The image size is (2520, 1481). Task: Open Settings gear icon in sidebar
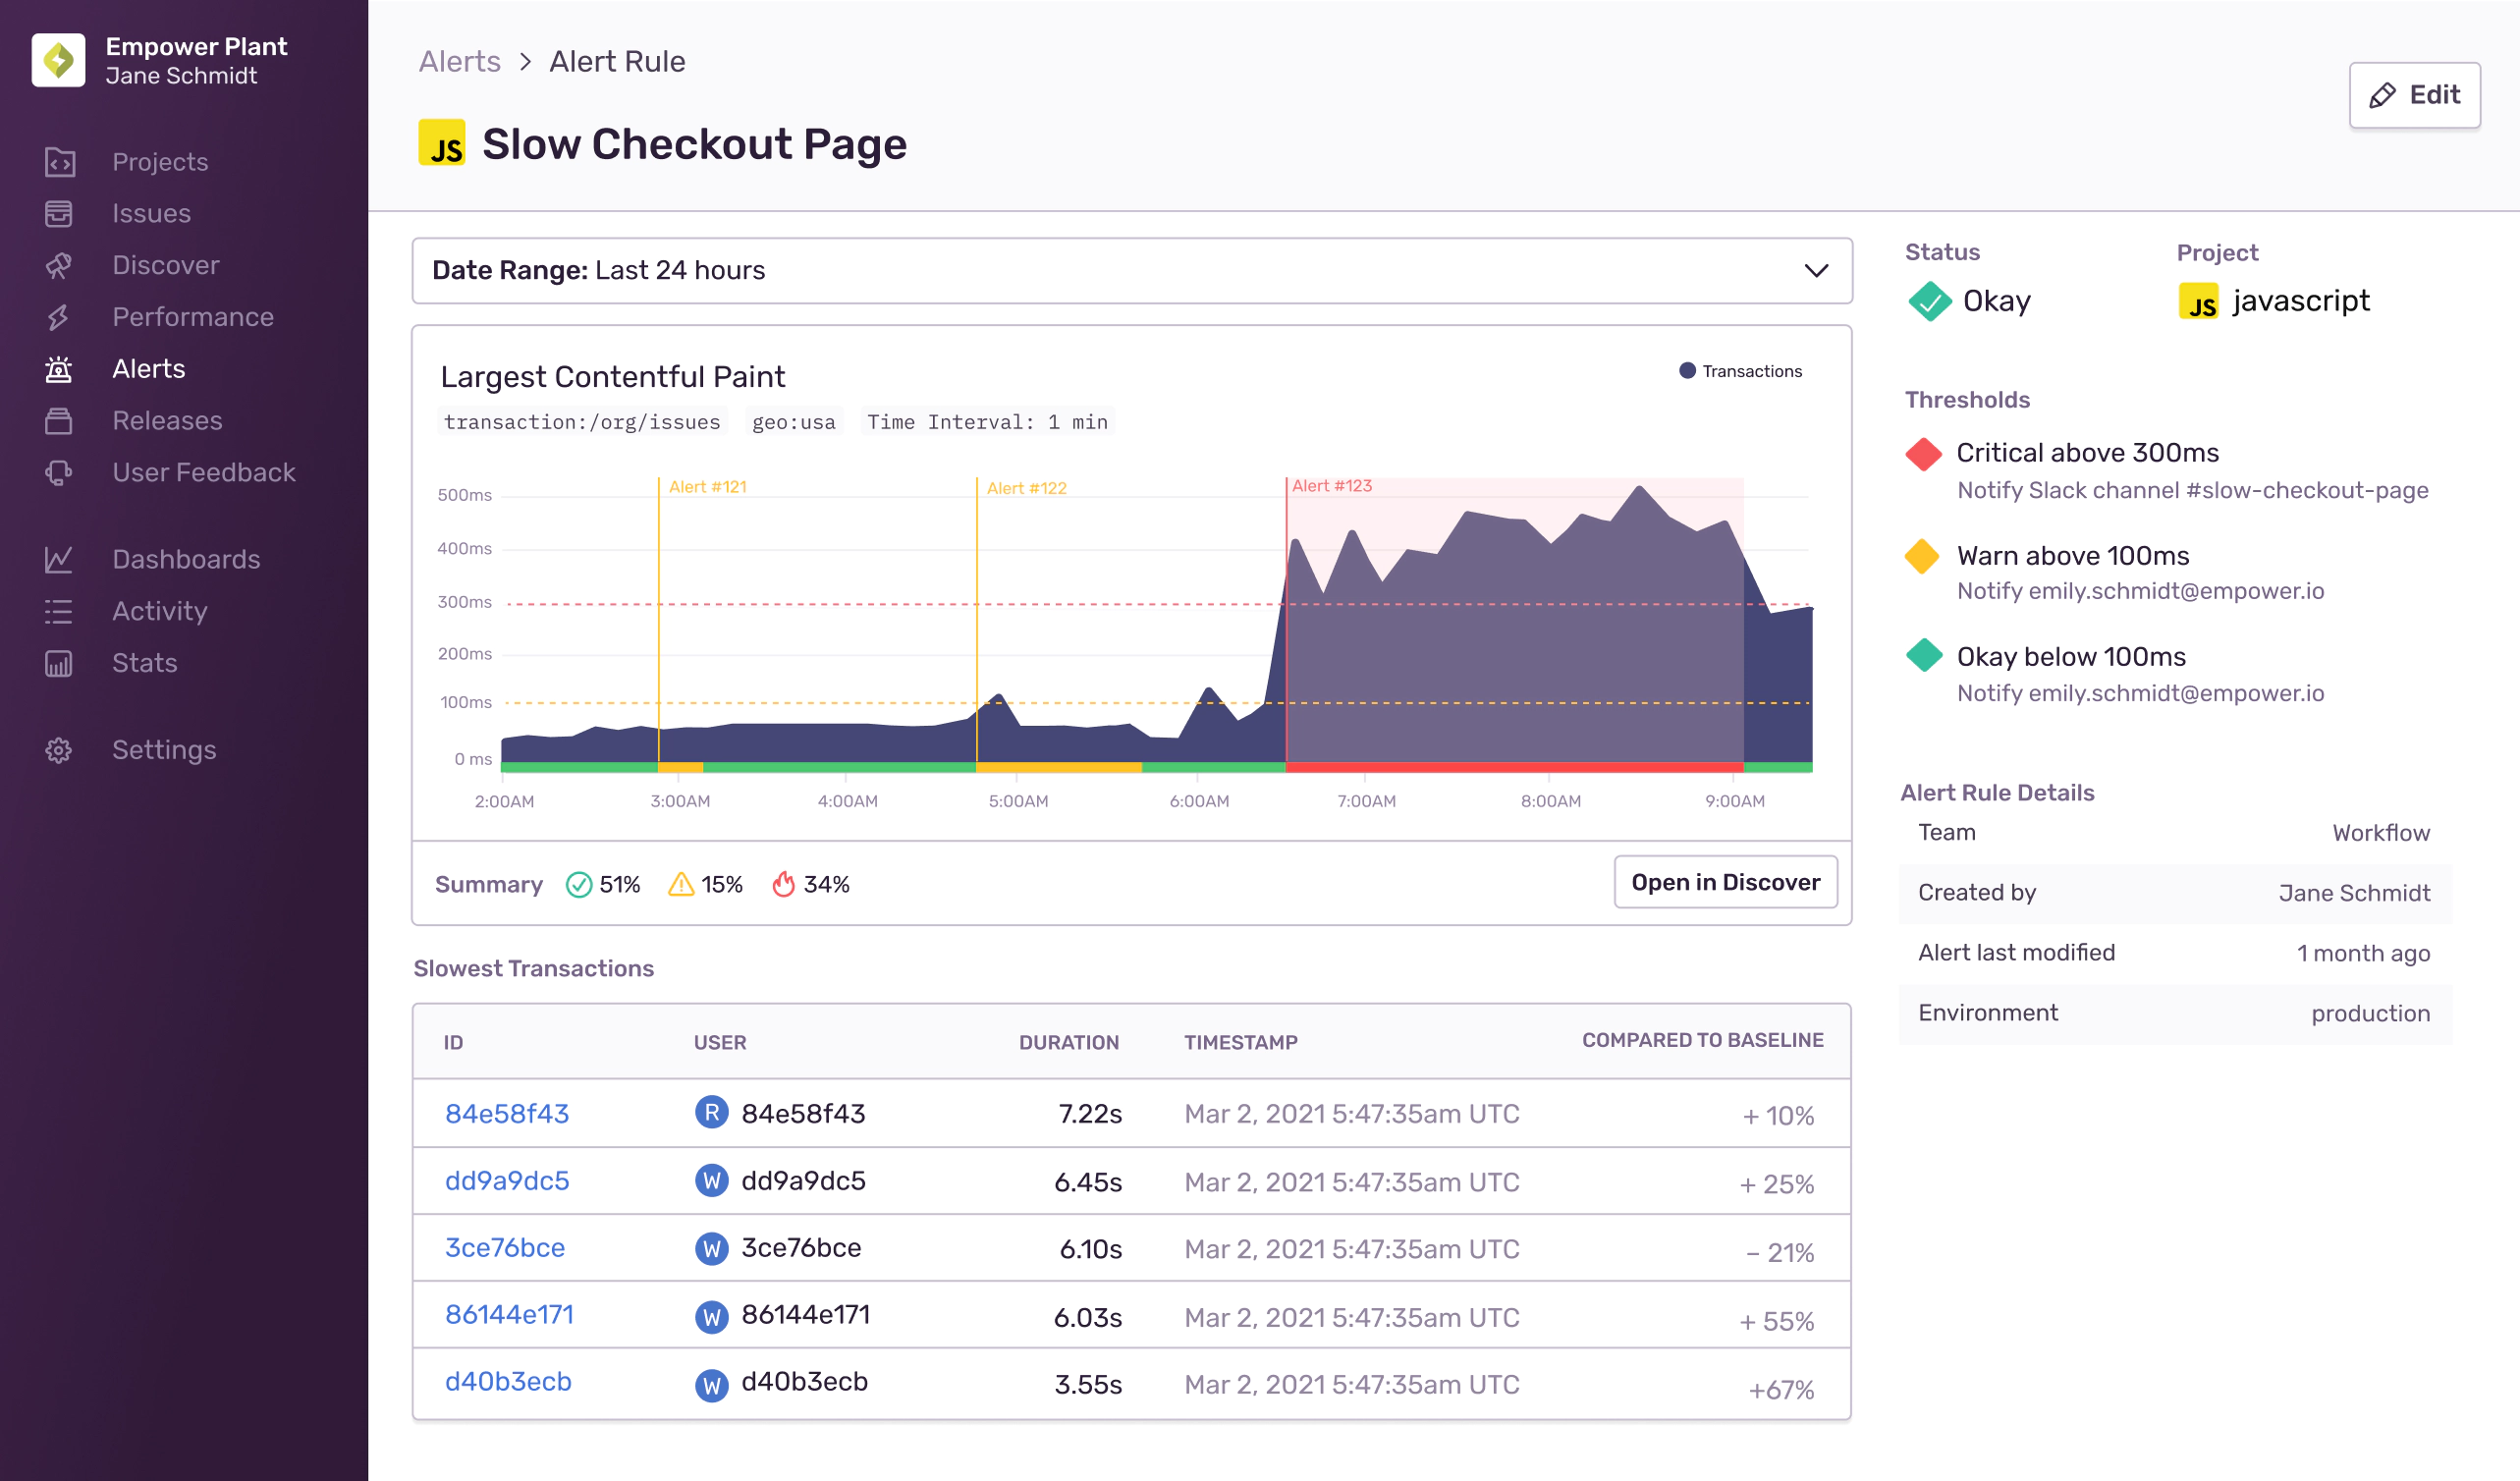(60, 750)
